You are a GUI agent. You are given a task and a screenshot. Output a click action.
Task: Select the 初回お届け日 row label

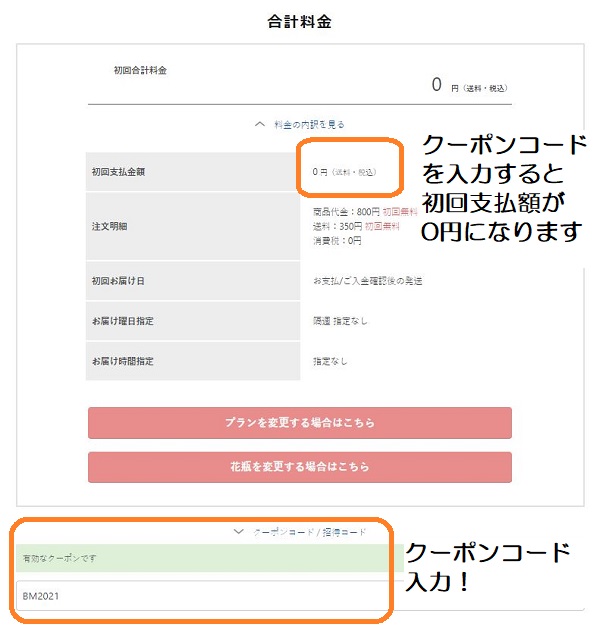point(118,281)
